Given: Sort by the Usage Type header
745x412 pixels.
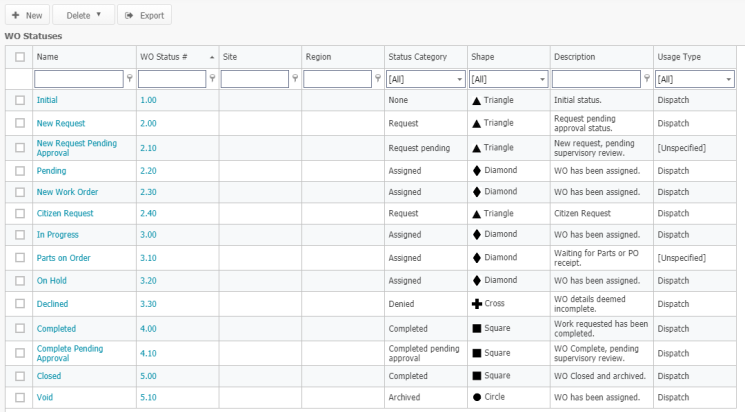Looking at the screenshot, I should 679,57.
